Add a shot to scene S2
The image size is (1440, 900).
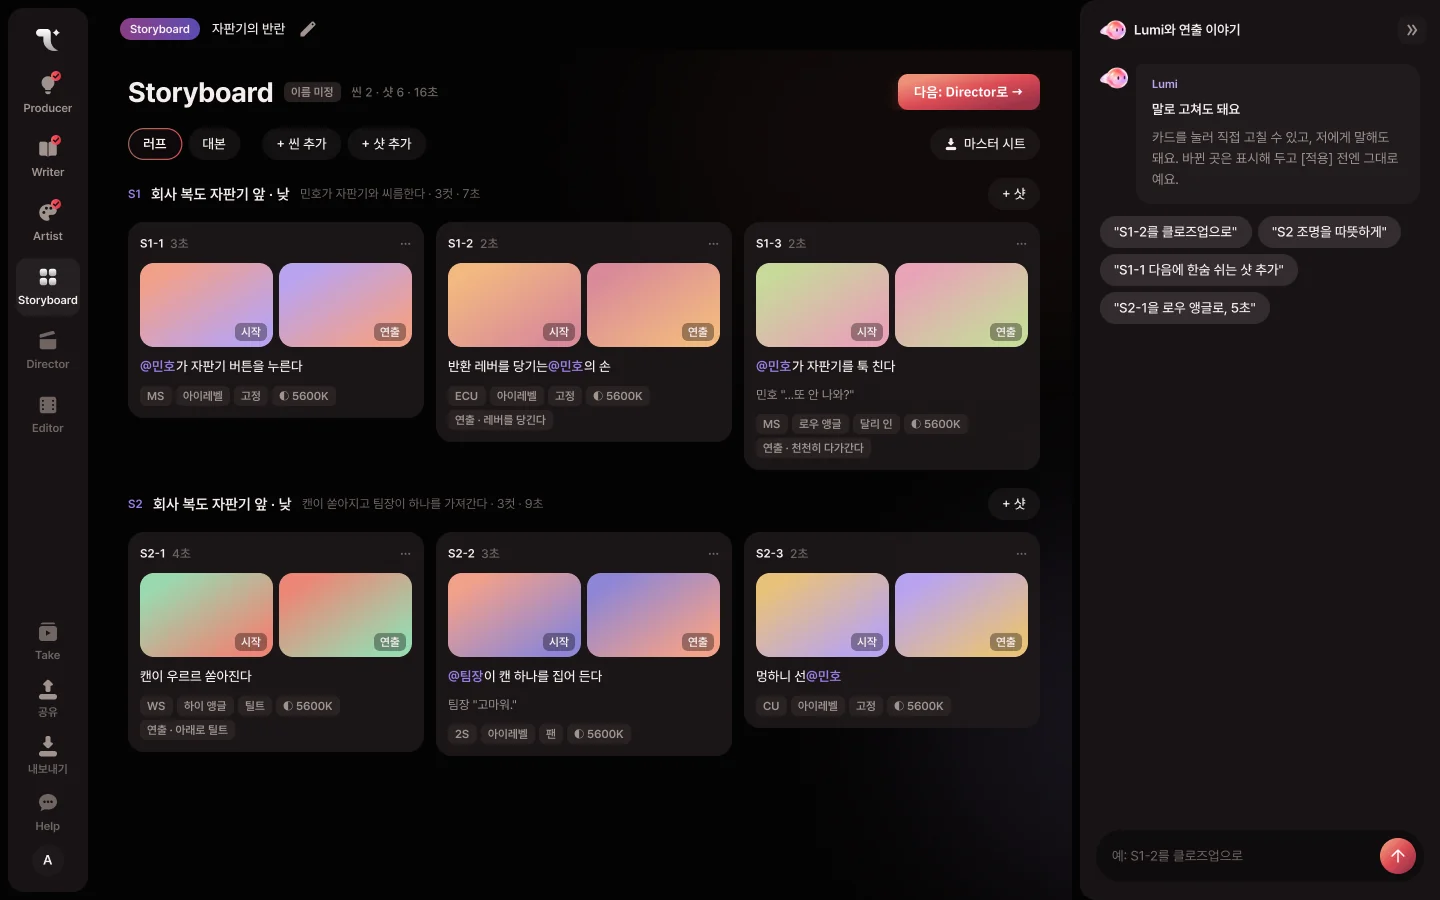[x=1014, y=504]
